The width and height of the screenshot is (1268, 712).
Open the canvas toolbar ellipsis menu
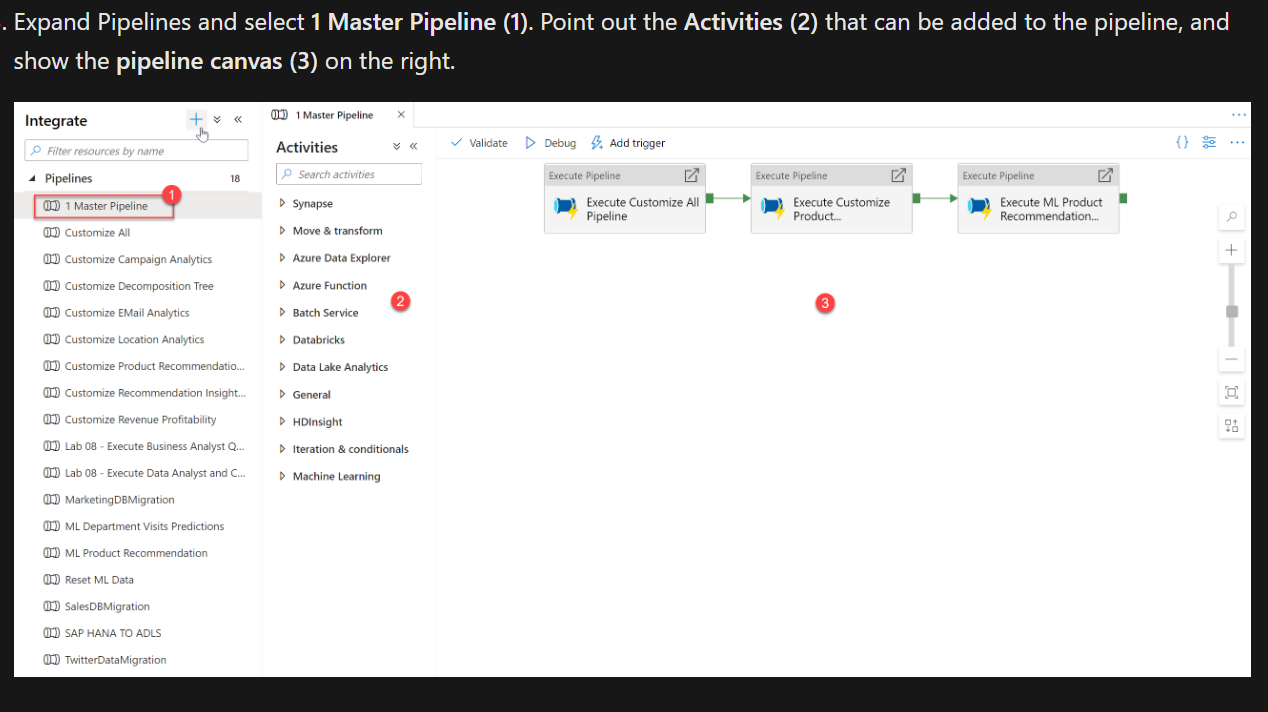[x=1237, y=142]
